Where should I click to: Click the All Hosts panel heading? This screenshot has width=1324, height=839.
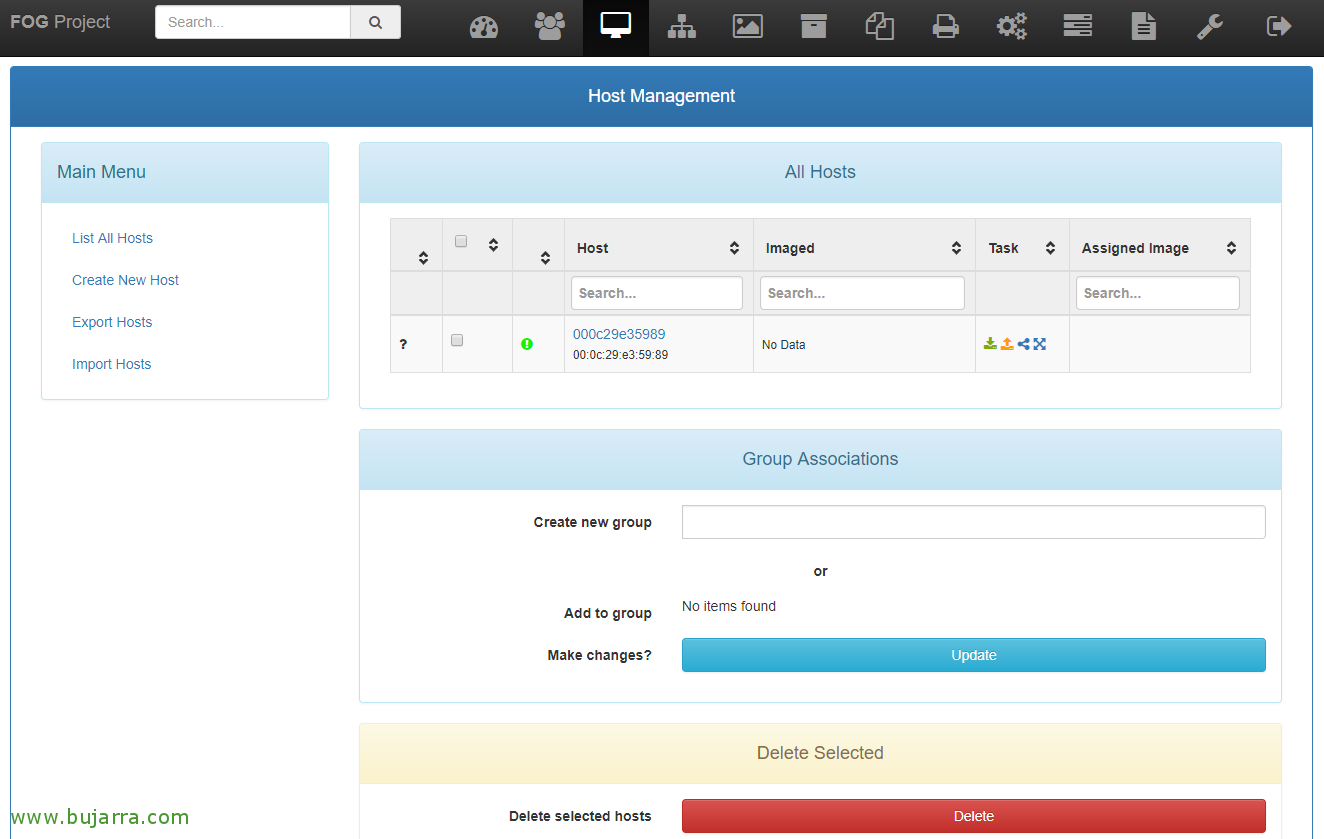(820, 172)
